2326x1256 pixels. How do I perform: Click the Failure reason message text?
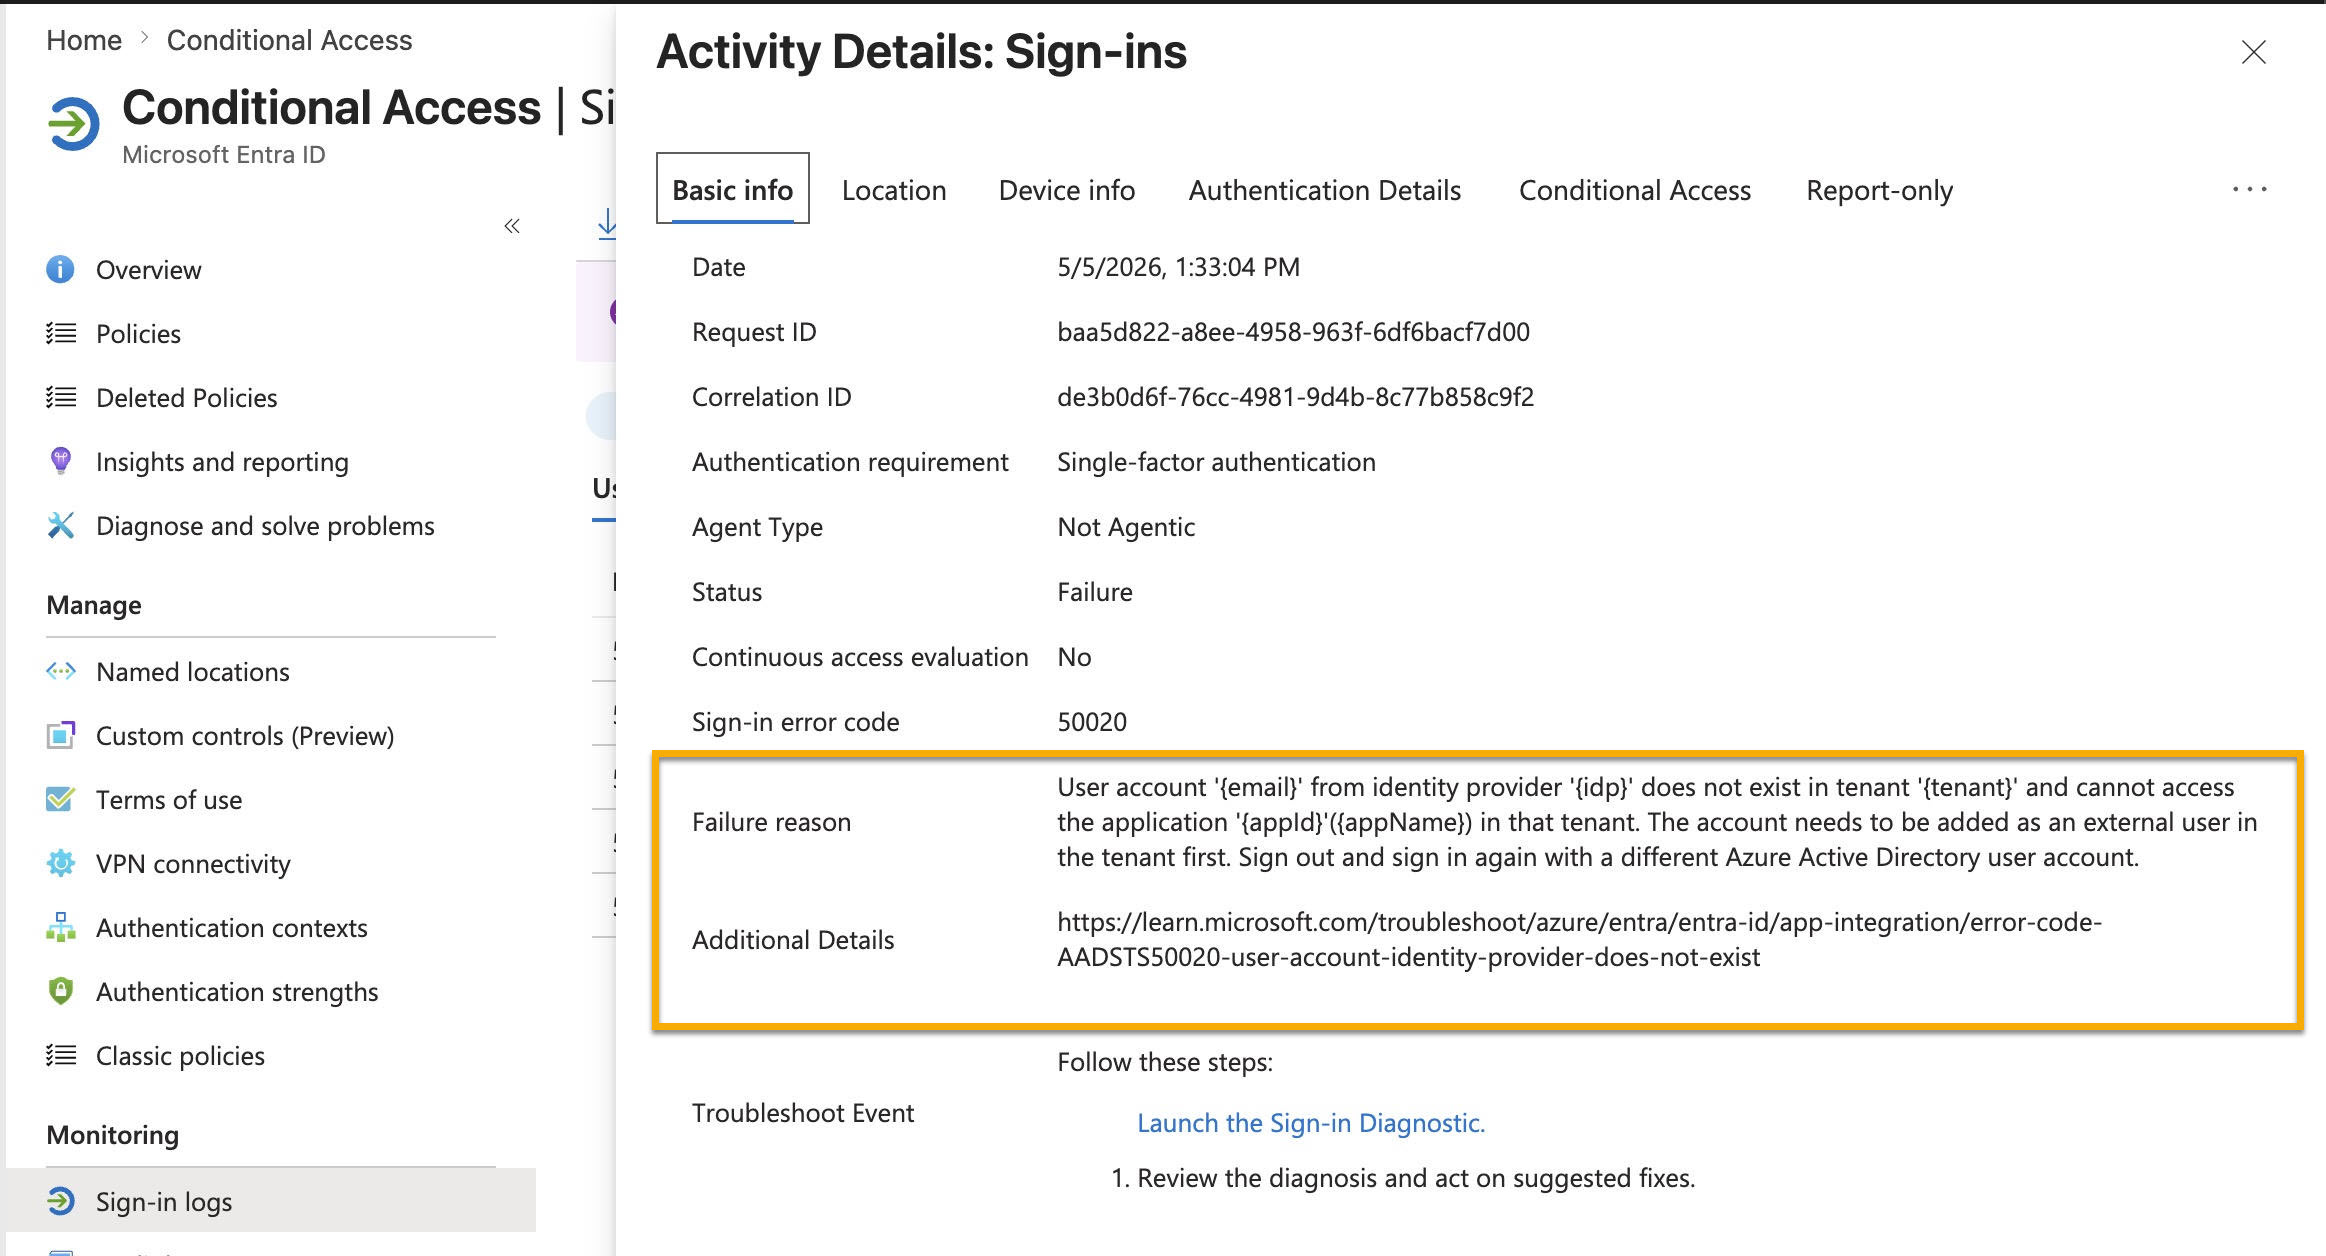[1657, 822]
